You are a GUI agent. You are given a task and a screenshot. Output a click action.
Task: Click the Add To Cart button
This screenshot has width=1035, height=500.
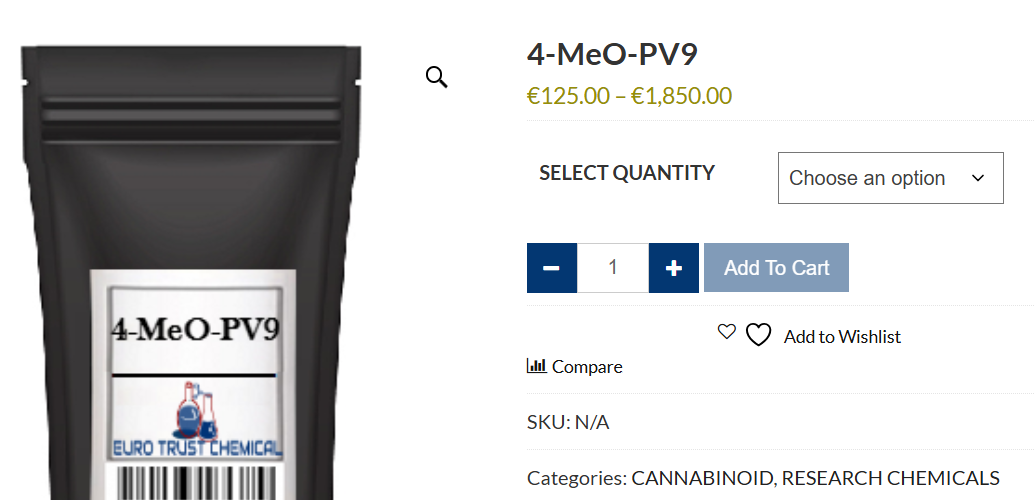776,268
